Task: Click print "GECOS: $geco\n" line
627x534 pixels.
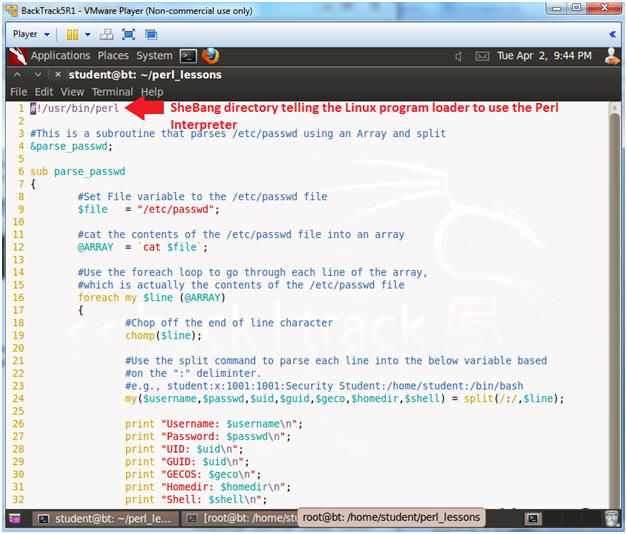Action: (x=193, y=474)
